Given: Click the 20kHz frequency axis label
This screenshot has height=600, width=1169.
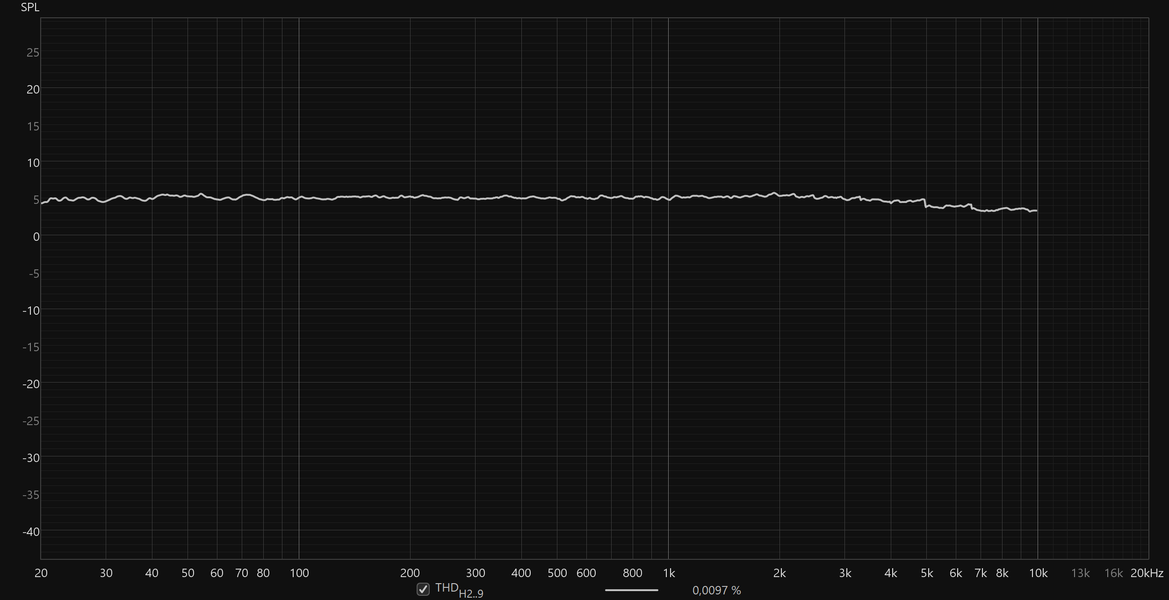Looking at the screenshot, I should click(x=1147, y=573).
